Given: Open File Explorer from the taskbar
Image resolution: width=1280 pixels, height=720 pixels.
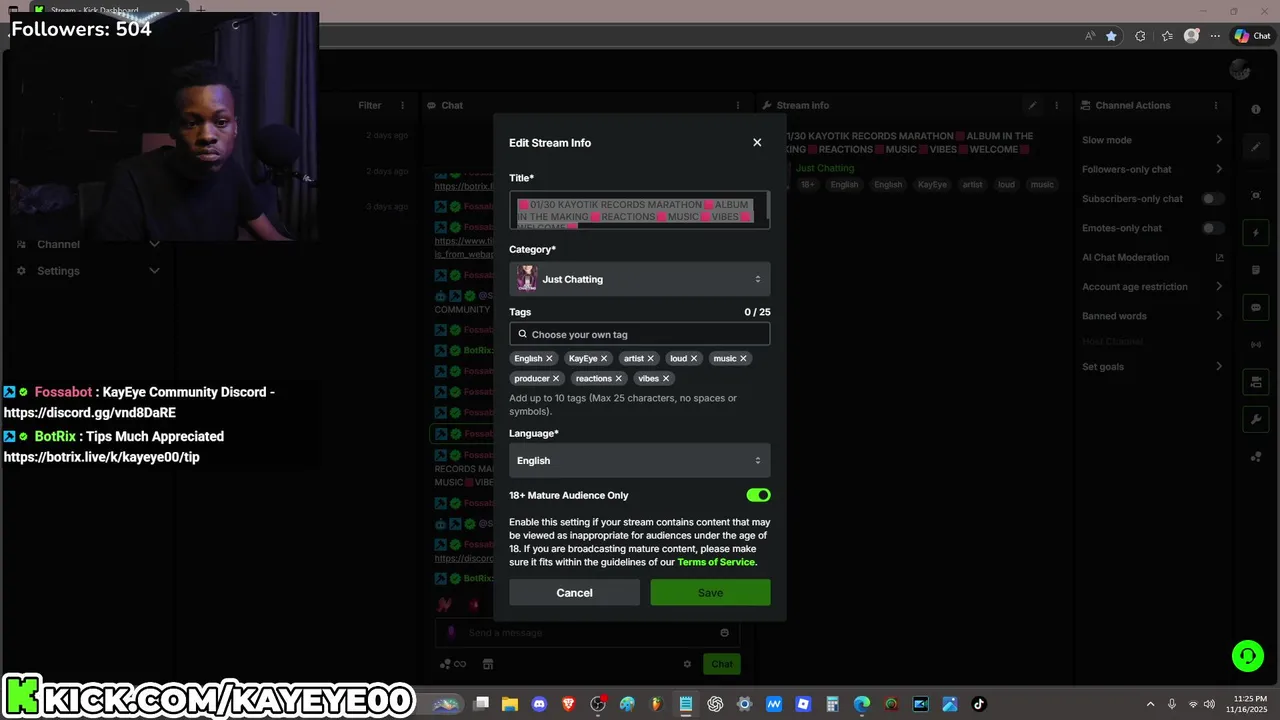Looking at the screenshot, I should pyautogui.click(x=510, y=704).
